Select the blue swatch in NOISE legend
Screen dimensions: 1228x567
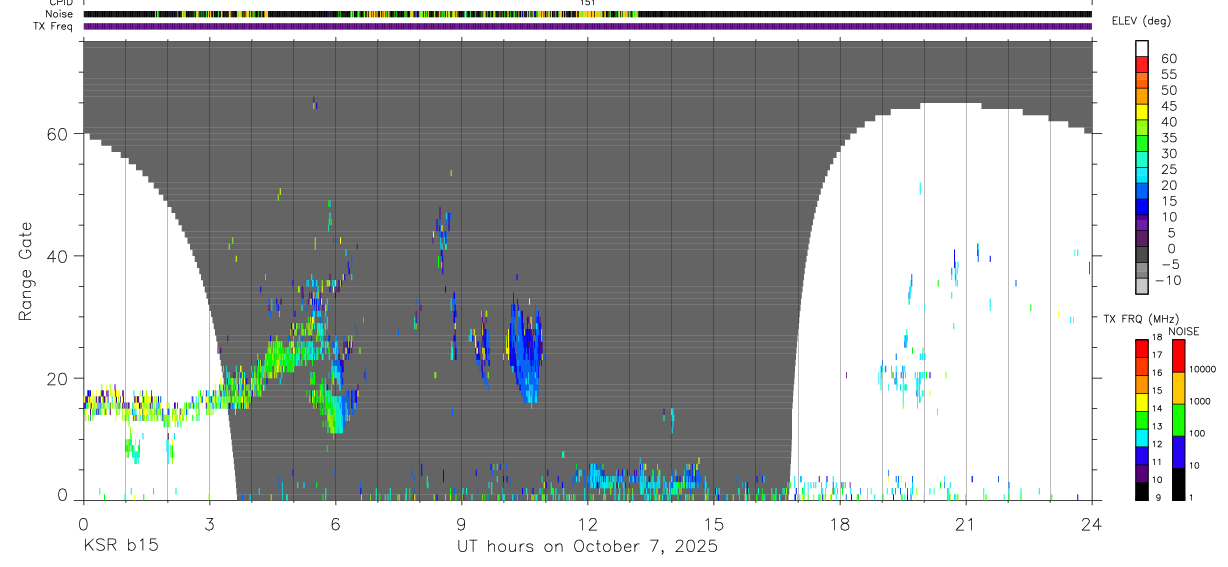pyautogui.click(x=1178, y=452)
